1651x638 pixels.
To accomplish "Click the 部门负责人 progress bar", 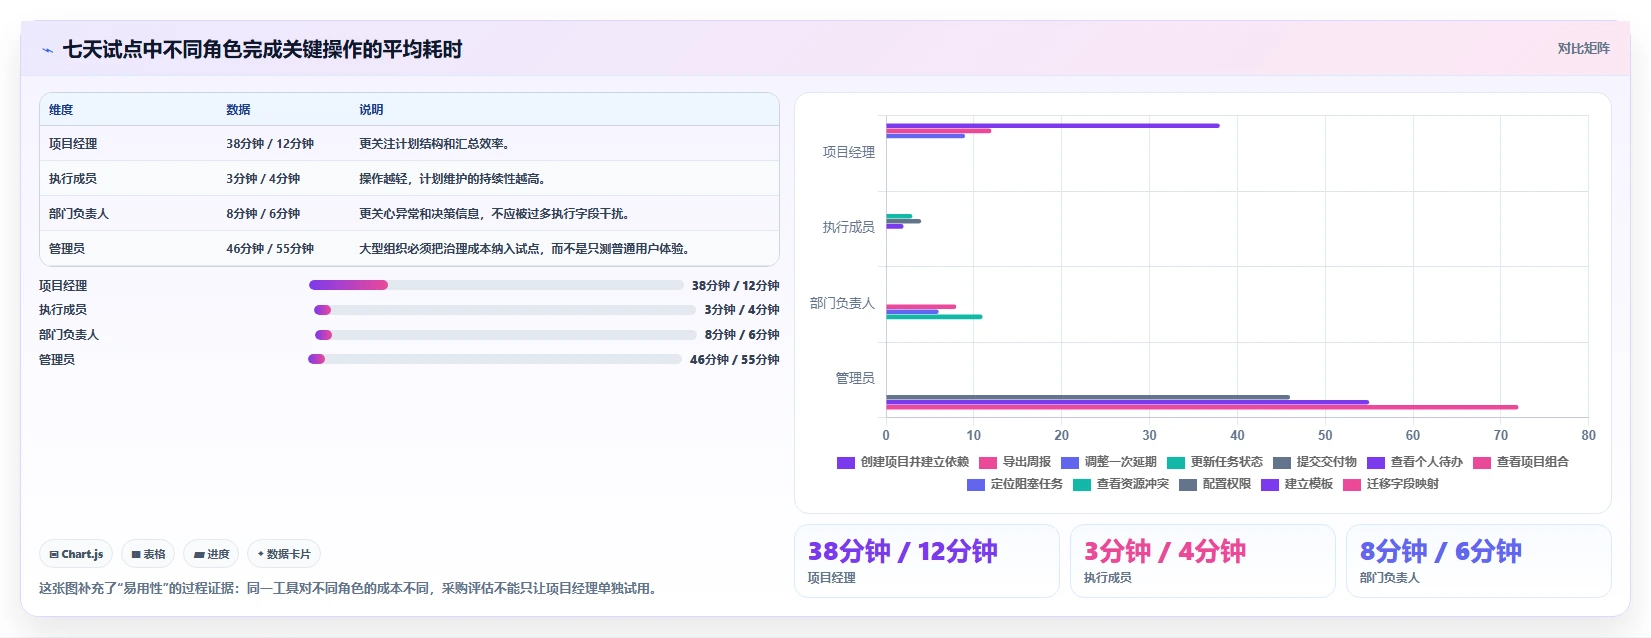I will 506,335.
